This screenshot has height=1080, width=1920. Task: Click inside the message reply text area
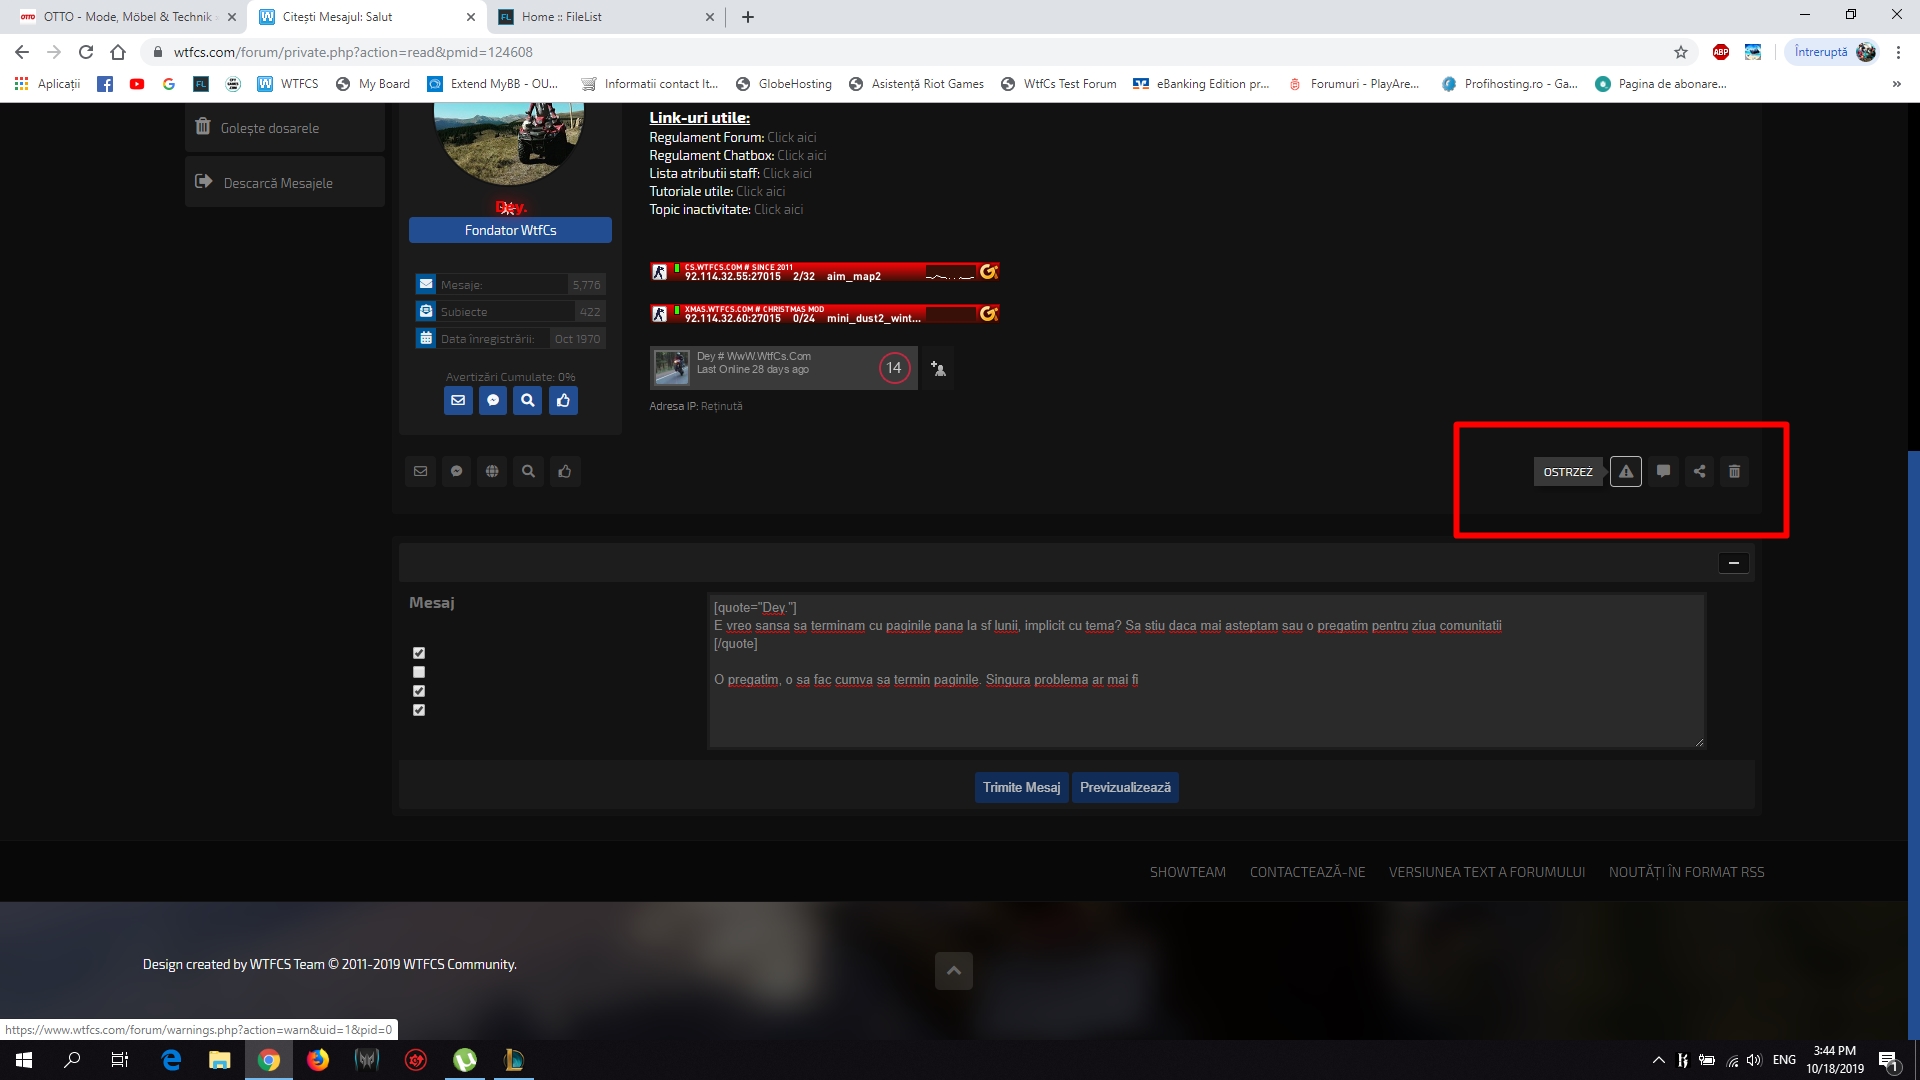click(1205, 710)
